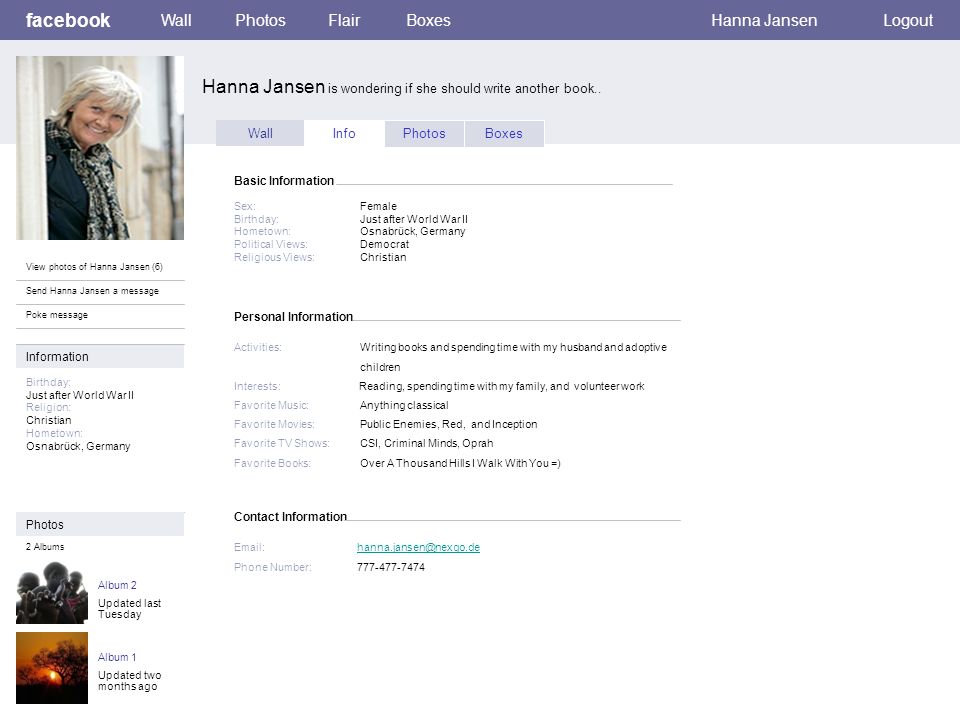Click the Information sidebar header
The width and height of the screenshot is (960, 720).
pos(100,356)
